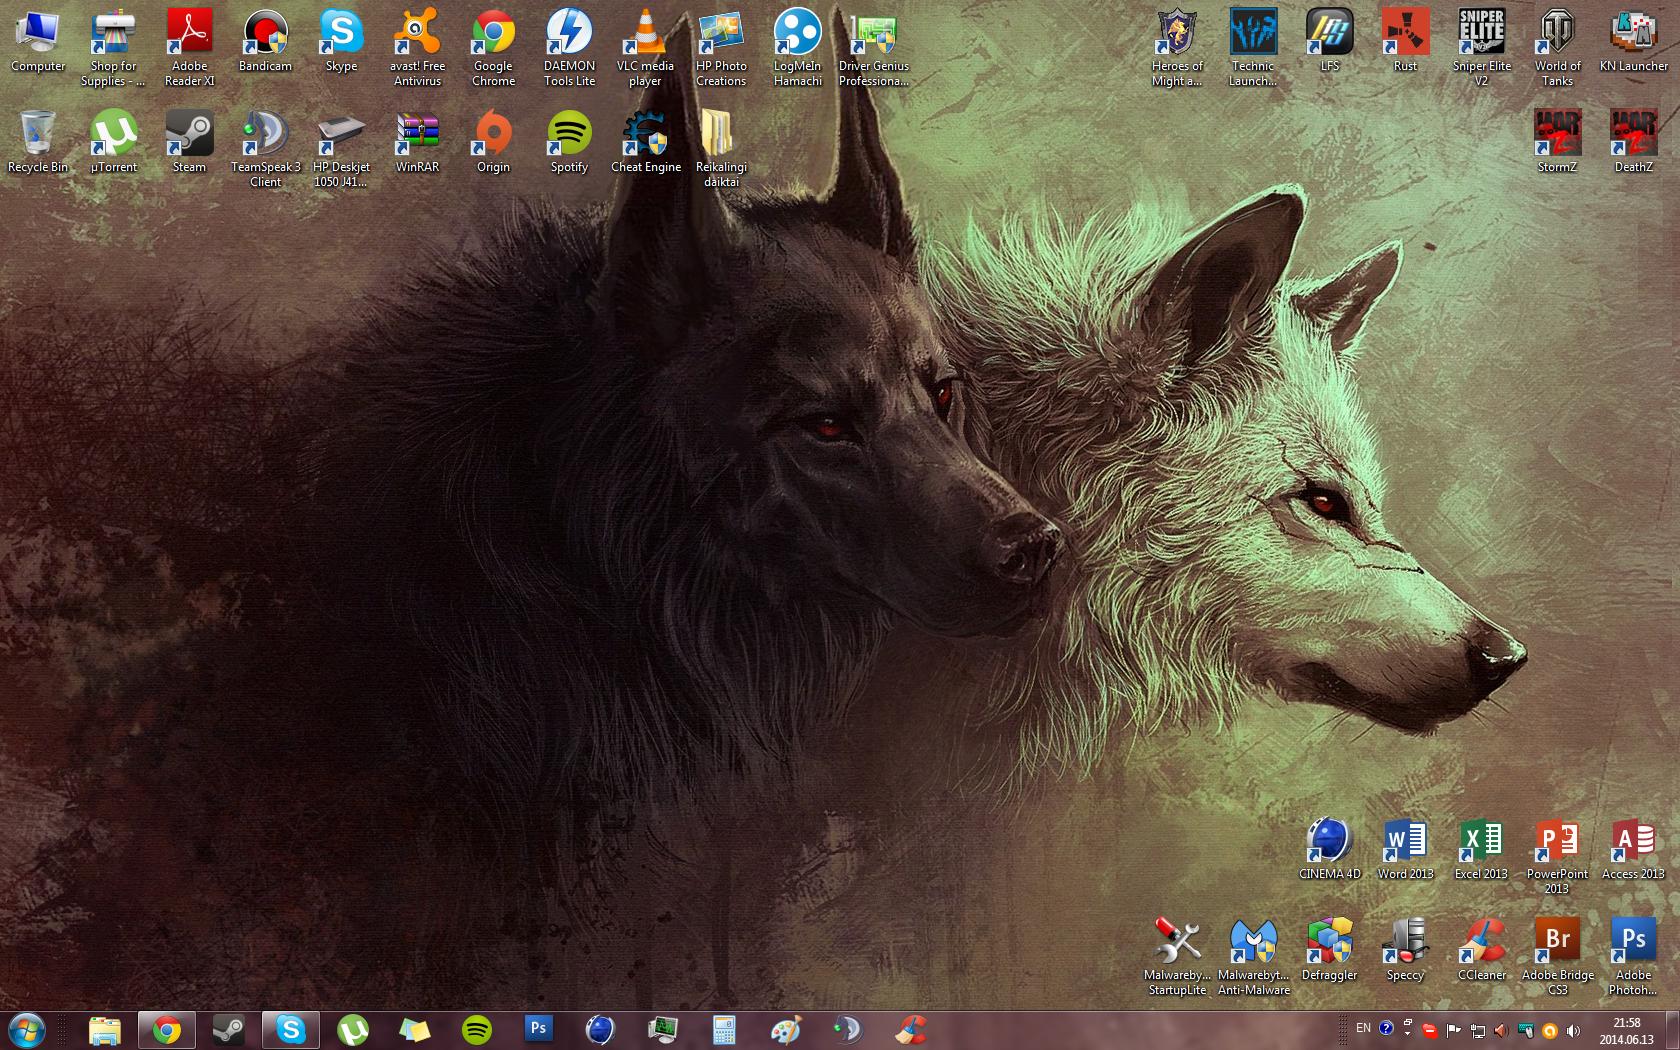Select the Sniper Elite V2 icon
The width and height of the screenshot is (1680, 1050).
(x=1482, y=49)
